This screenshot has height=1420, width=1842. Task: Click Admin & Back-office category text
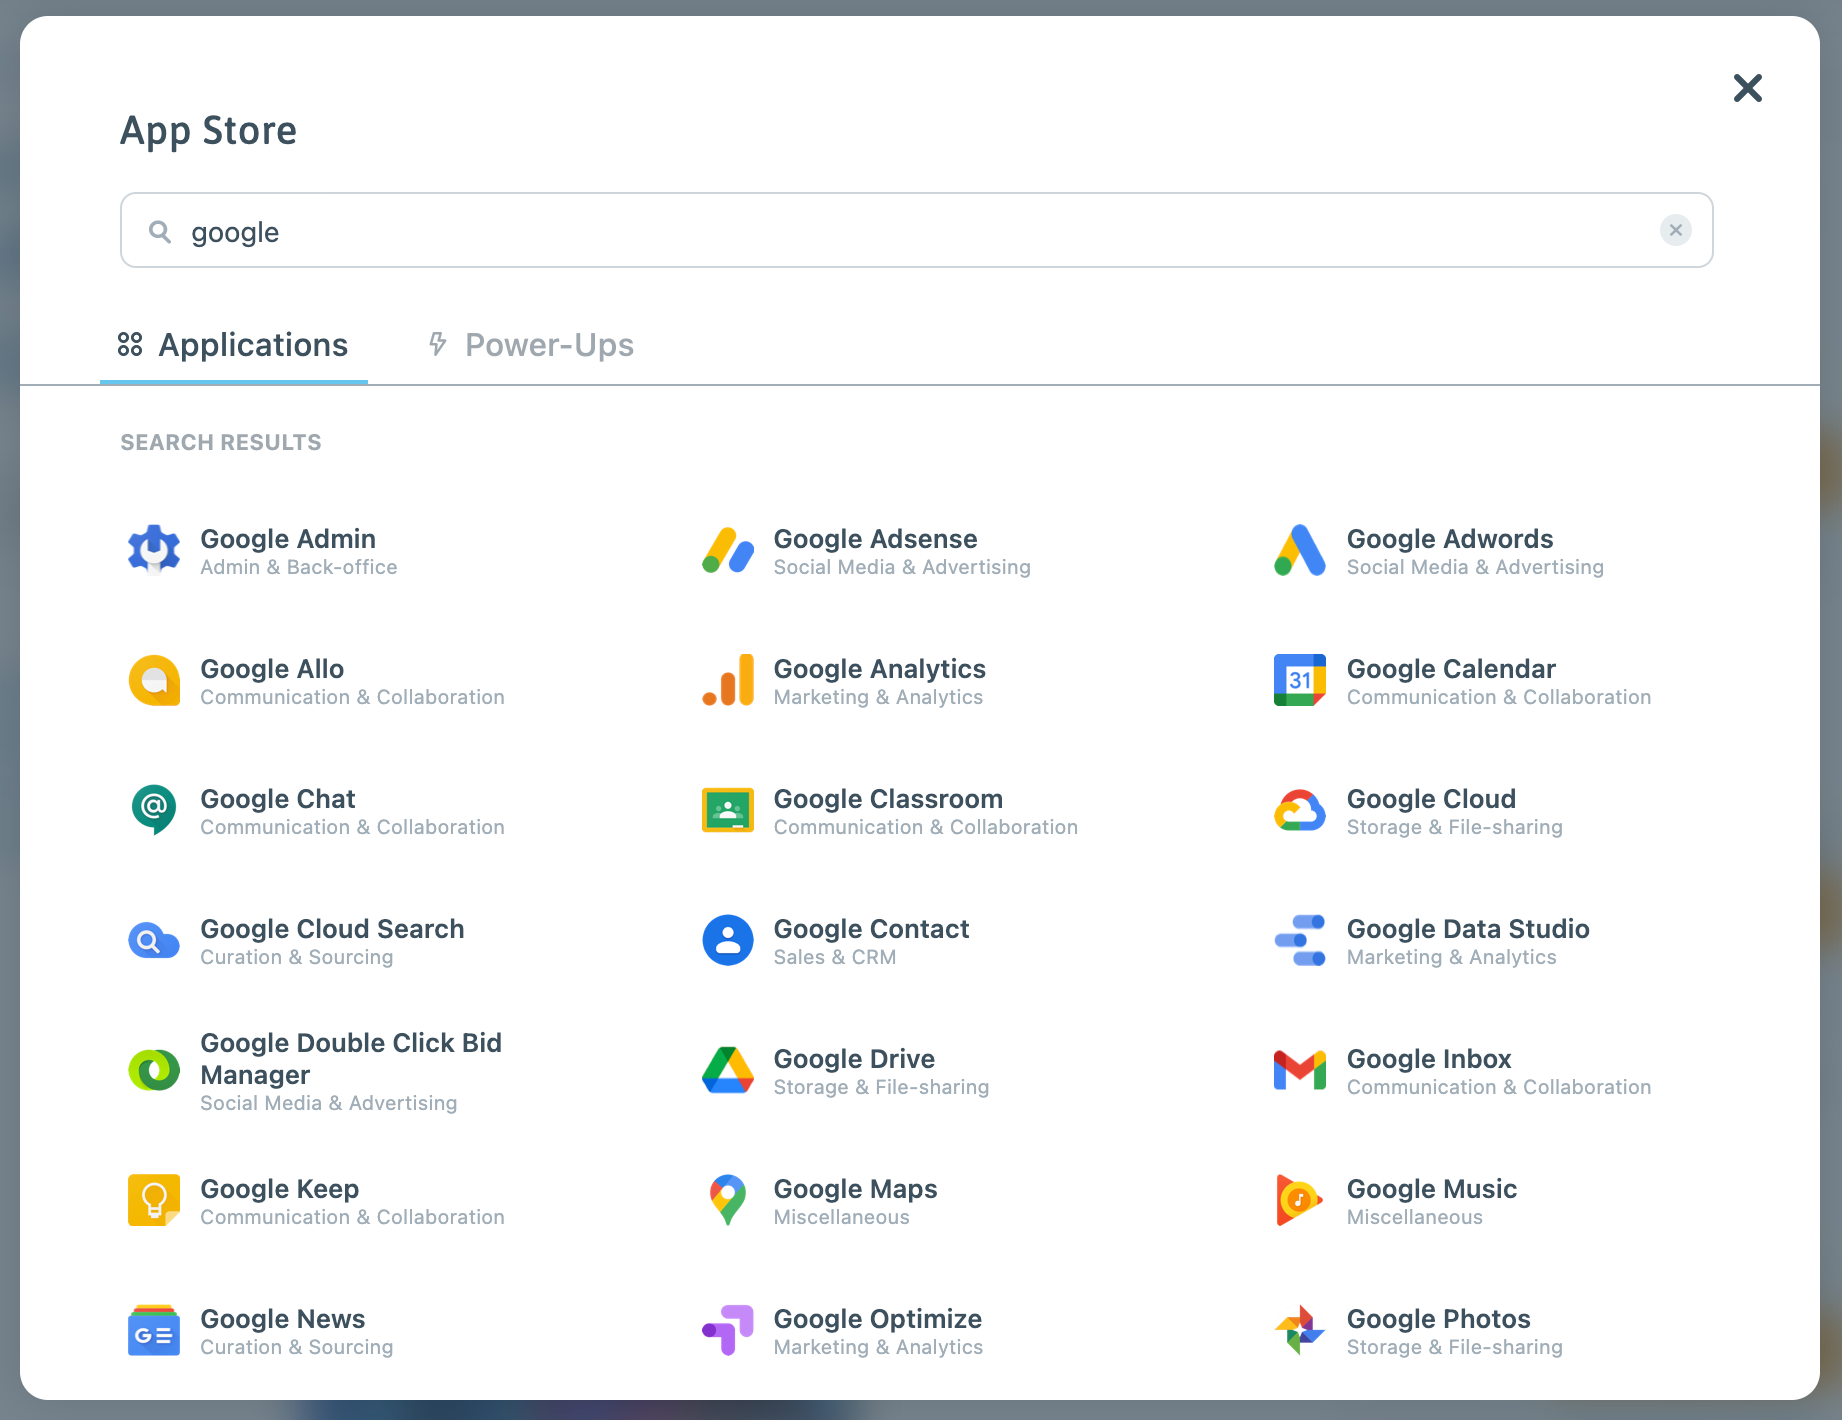click(x=299, y=567)
